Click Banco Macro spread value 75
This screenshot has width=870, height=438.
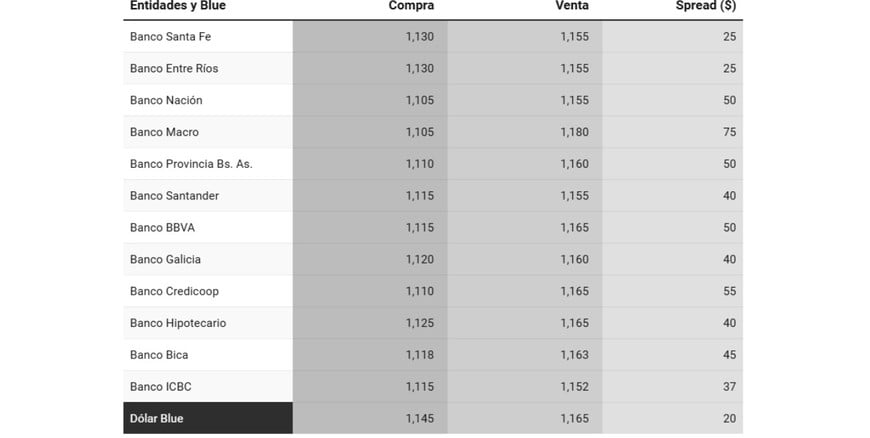[729, 133]
